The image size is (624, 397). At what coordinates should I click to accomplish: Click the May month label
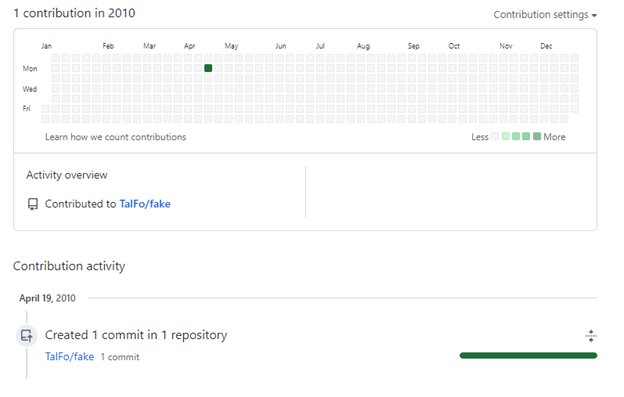tap(231, 46)
